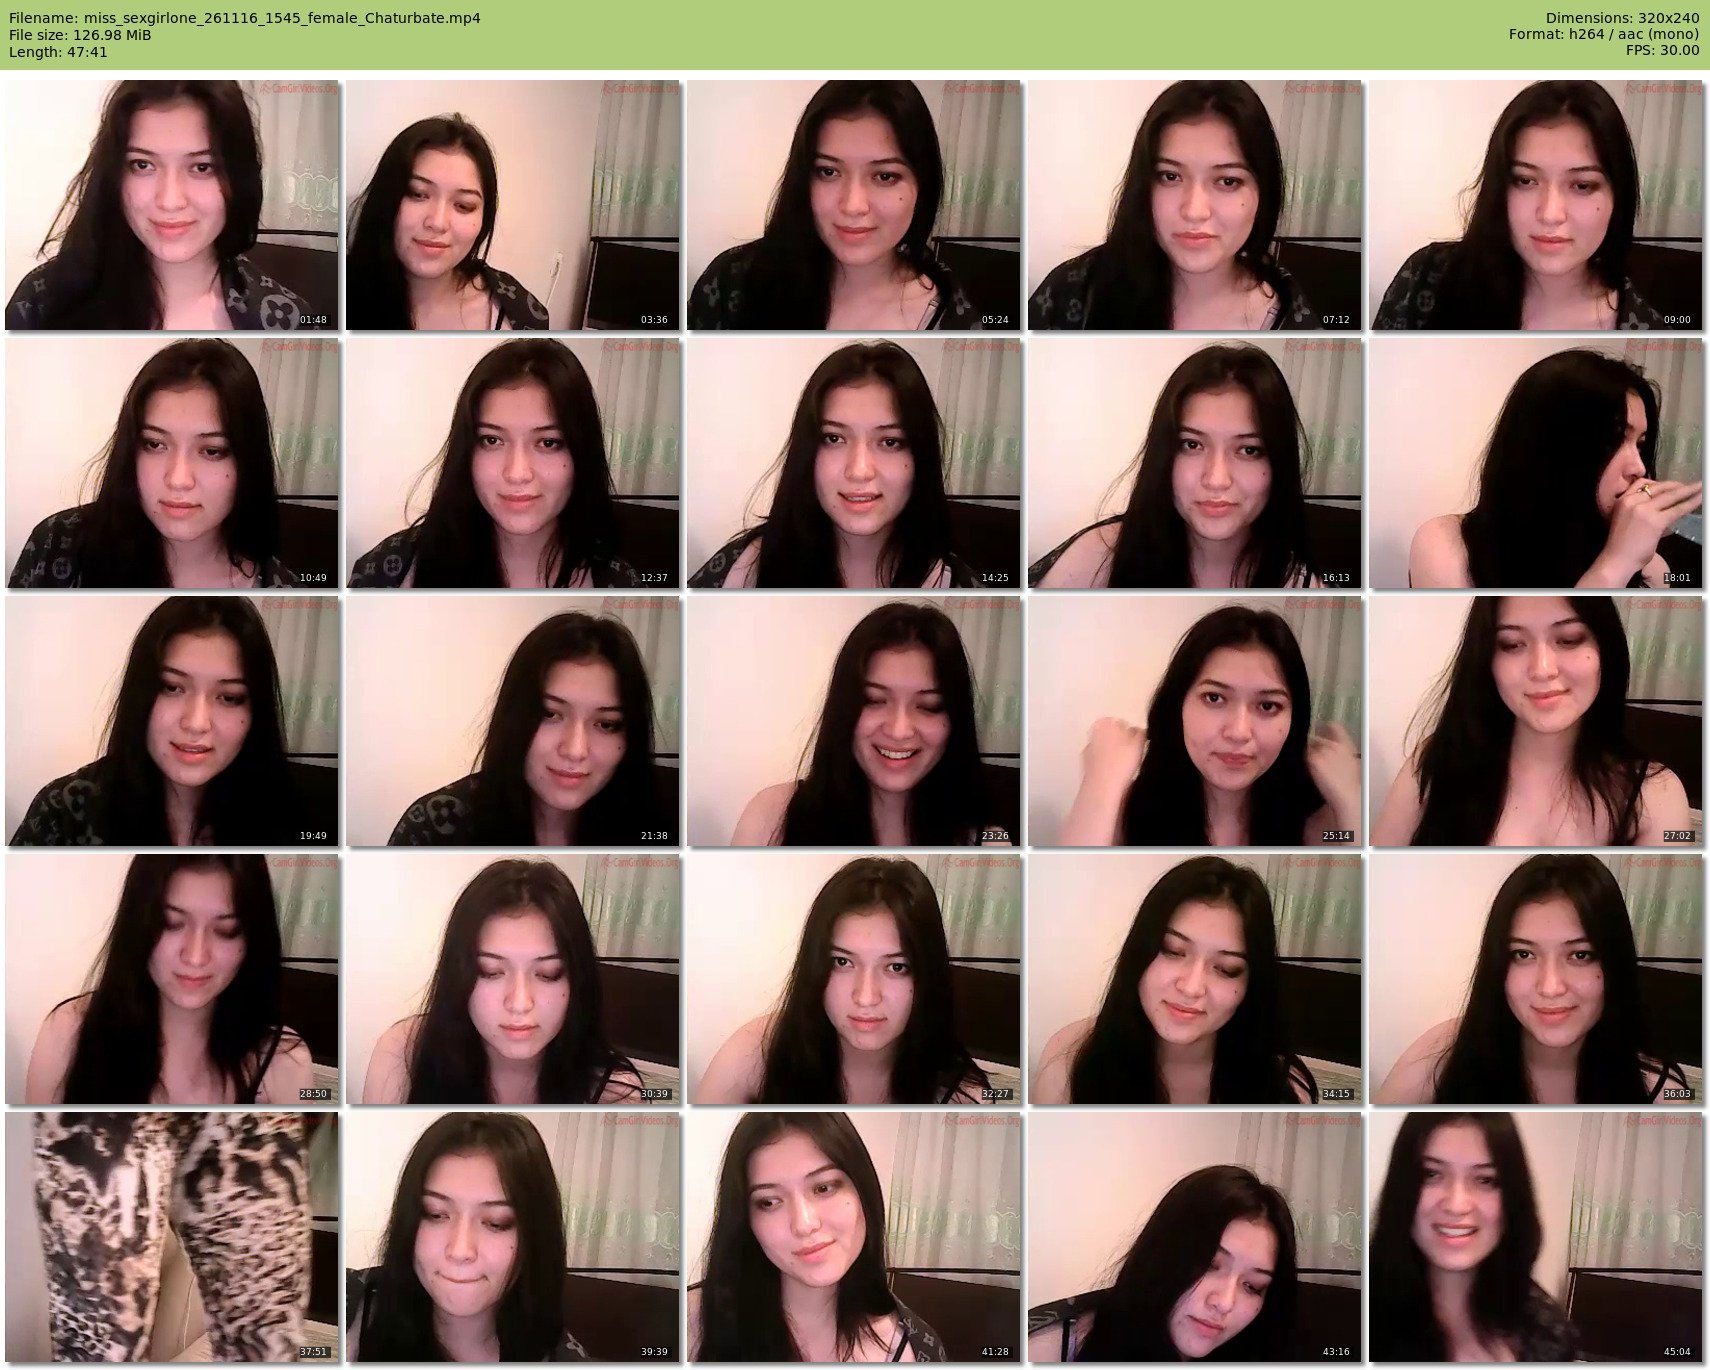Select the "Dimensions: 320x240" text
The width and height of the screenshot is (1710, 1370).
point(1622,18)
